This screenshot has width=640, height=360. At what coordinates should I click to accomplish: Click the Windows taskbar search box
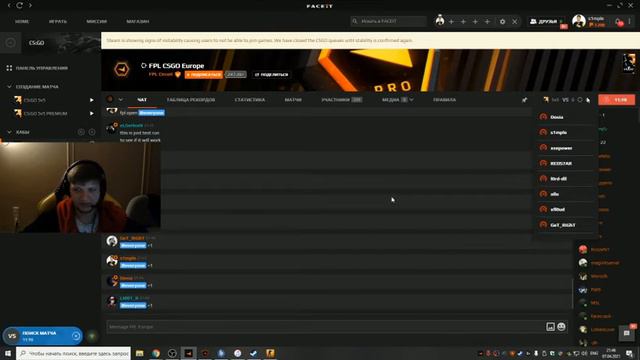coord(73,353)
